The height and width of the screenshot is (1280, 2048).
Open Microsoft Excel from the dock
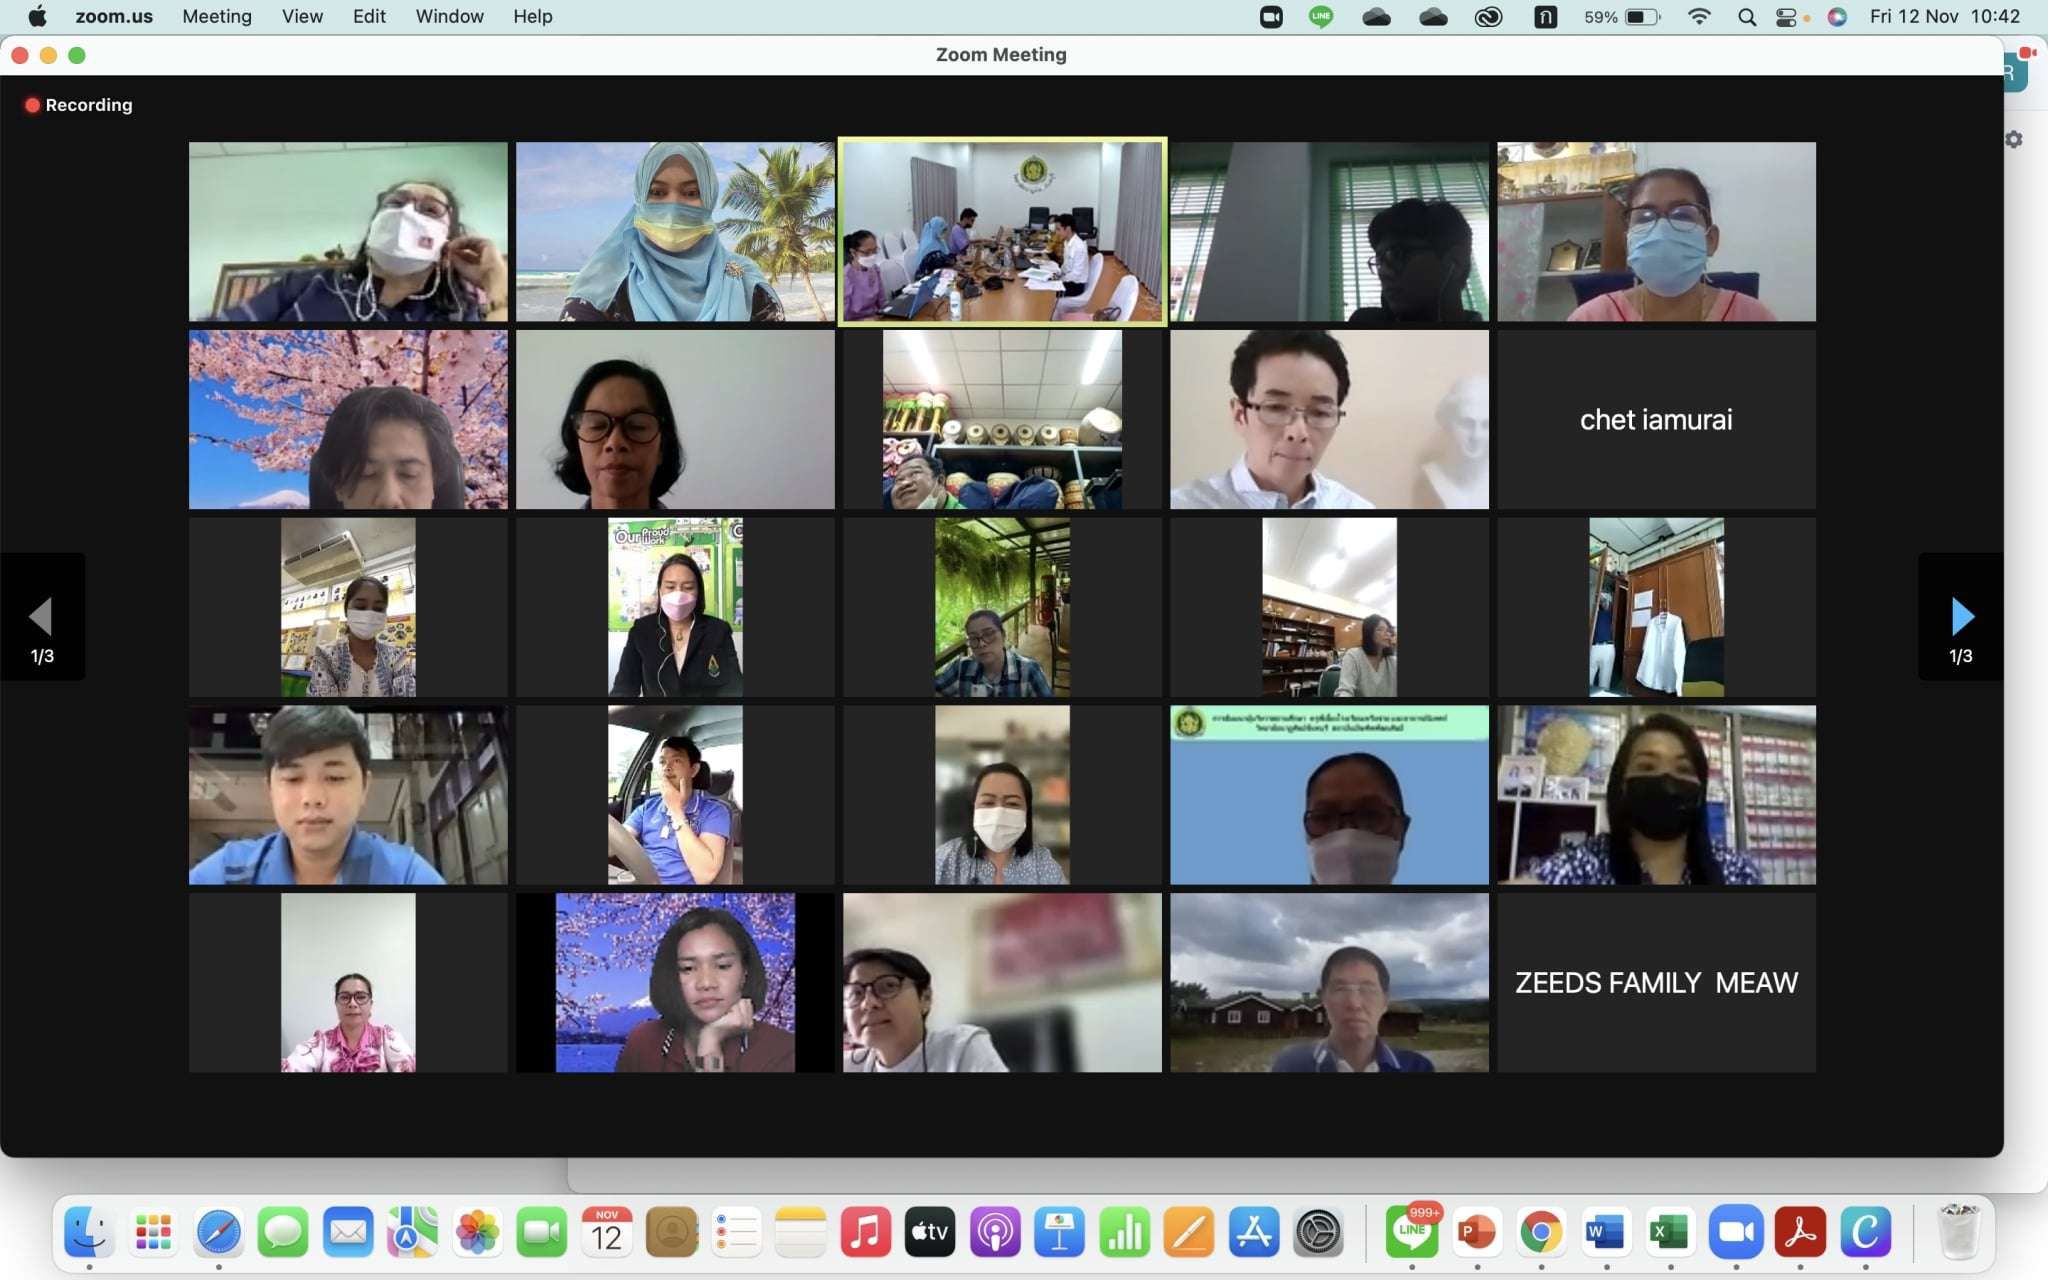pyautogui.click(x=1670, y=1232)
